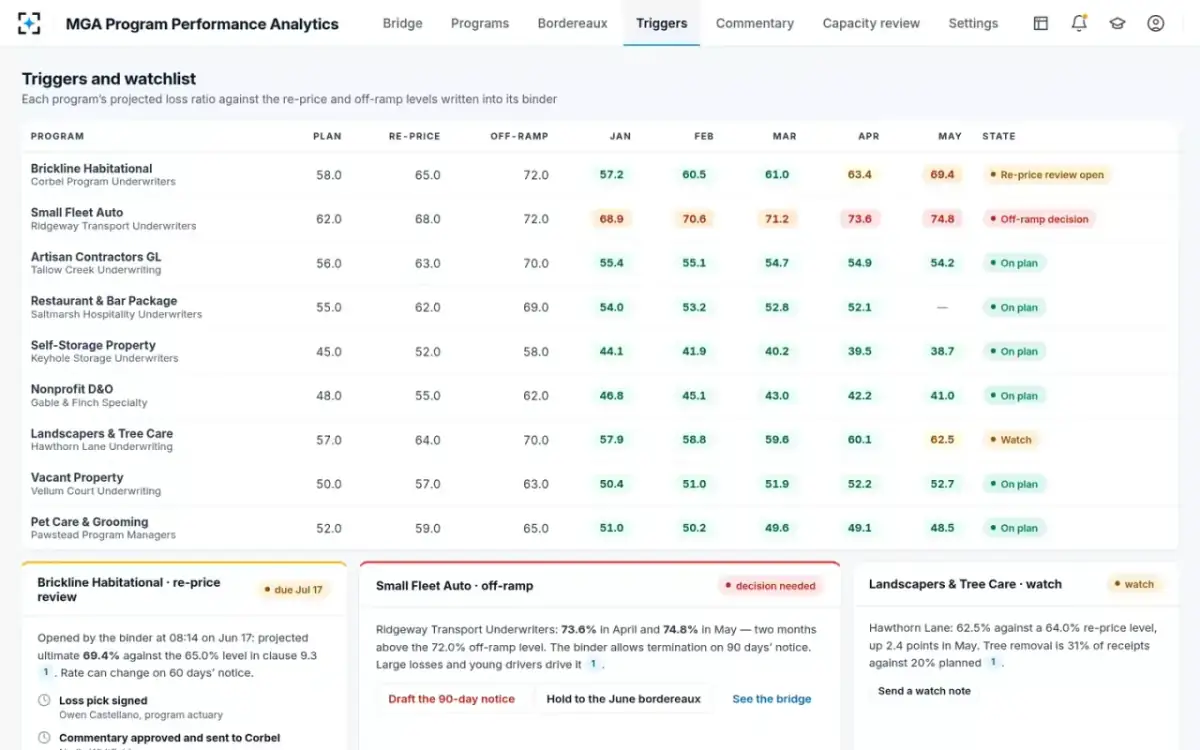Viewport: 1200px width, 750px height.
Task: Switch to the Bridge tab
Action: [x=402, y=23]
